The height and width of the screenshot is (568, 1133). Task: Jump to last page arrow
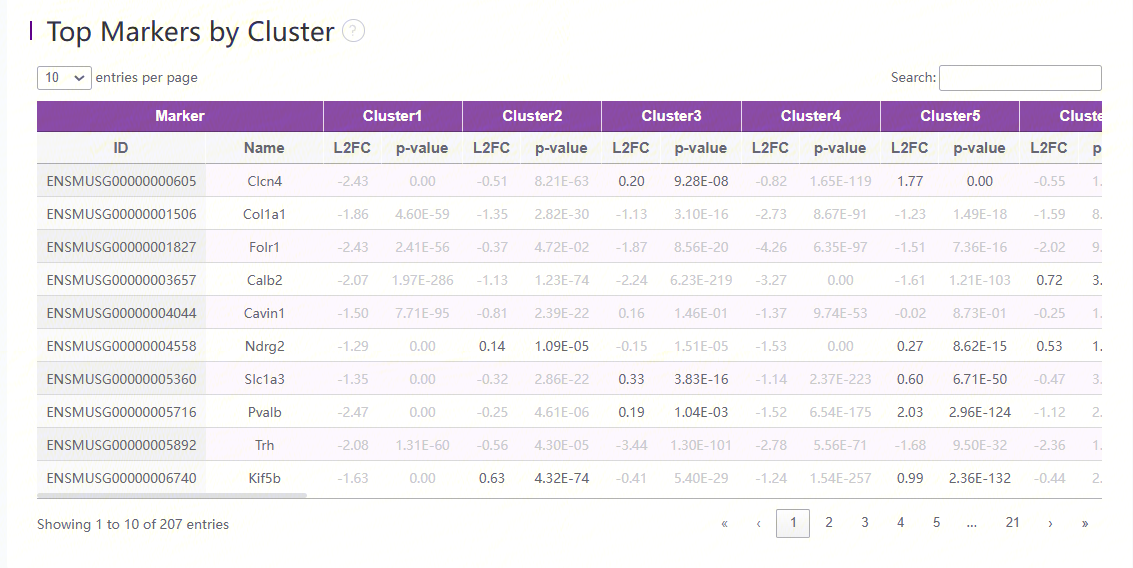click(1084, 523)
